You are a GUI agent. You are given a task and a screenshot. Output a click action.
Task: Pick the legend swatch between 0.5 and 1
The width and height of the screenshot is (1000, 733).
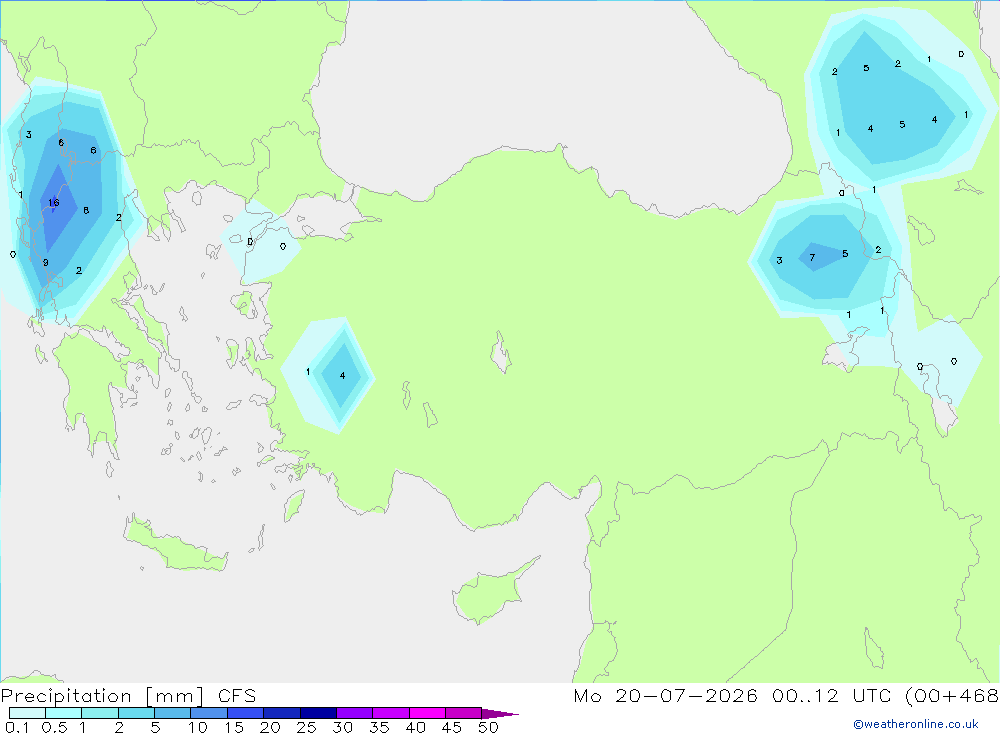(64, 713)
